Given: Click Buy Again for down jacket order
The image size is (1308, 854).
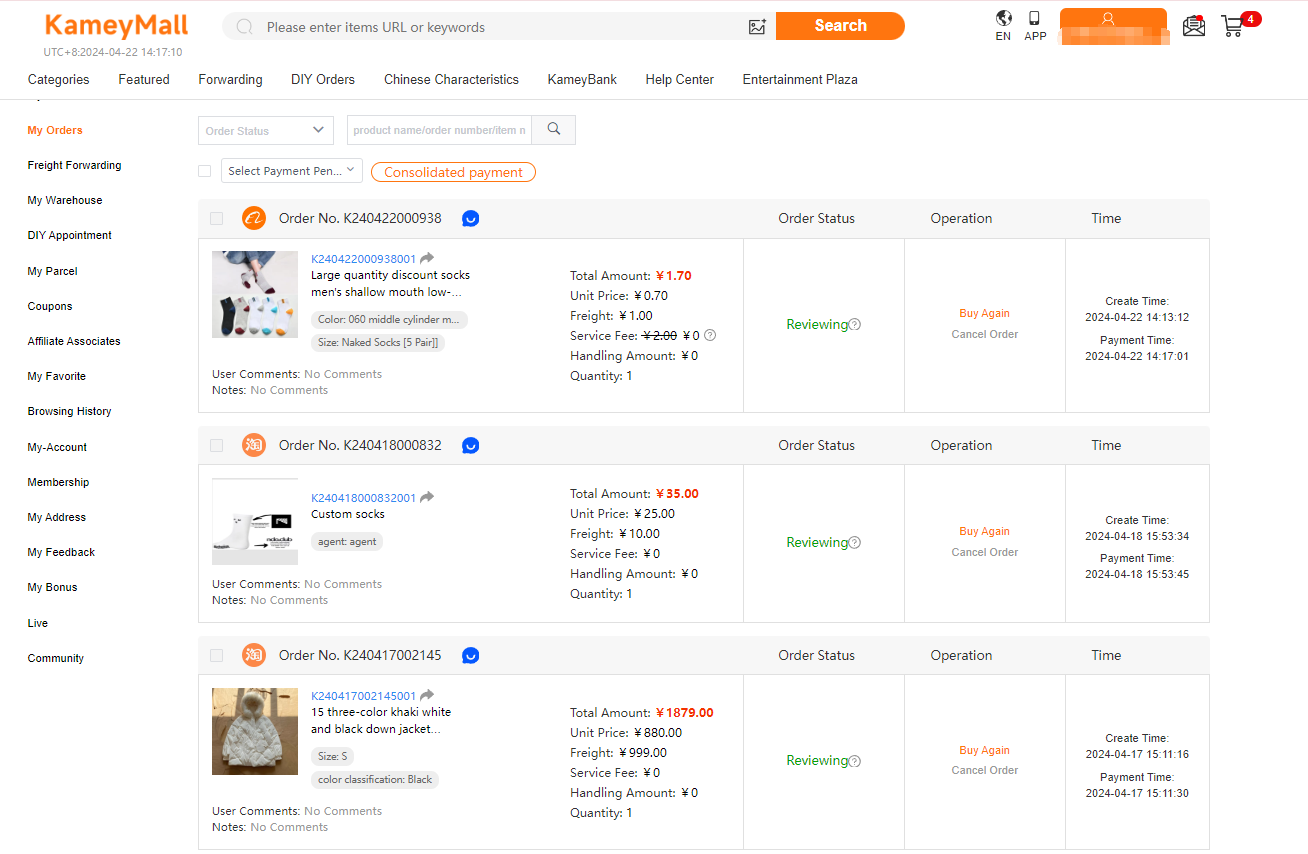Looking at the screenshot, I should click(x=985, y=750).
